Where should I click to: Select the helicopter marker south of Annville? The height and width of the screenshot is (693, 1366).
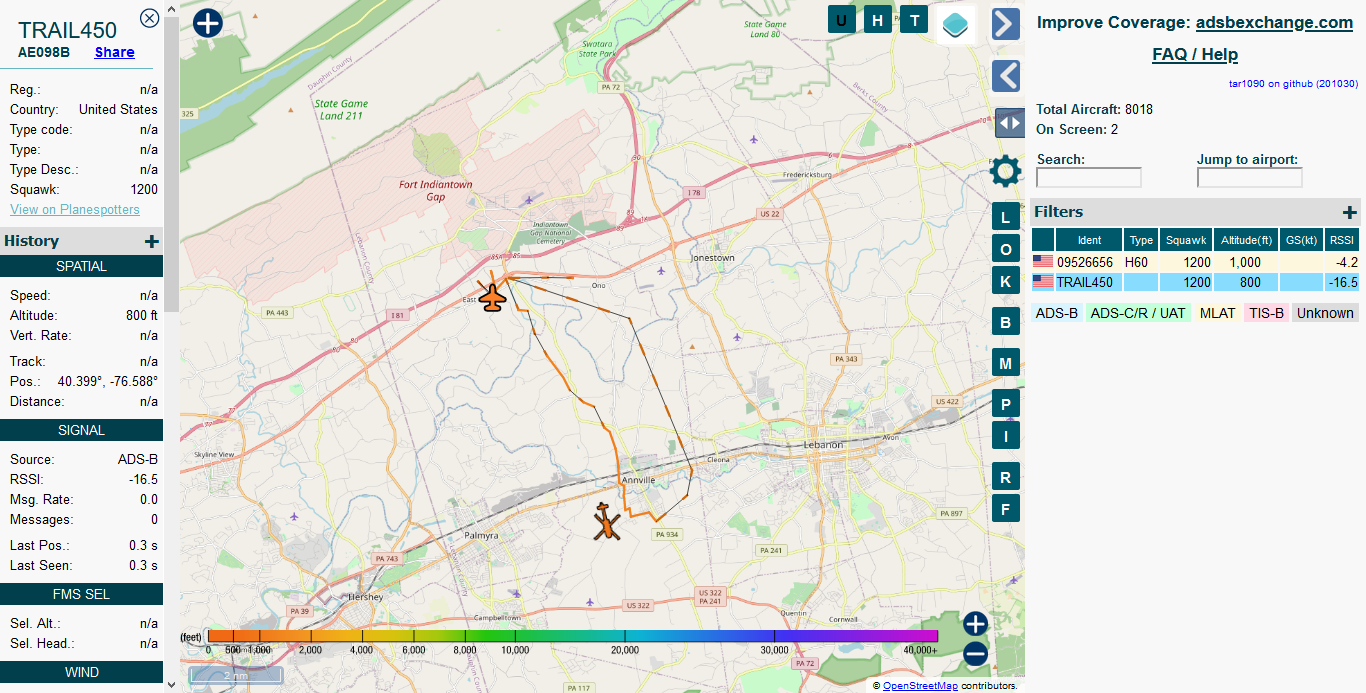point(606,522)
